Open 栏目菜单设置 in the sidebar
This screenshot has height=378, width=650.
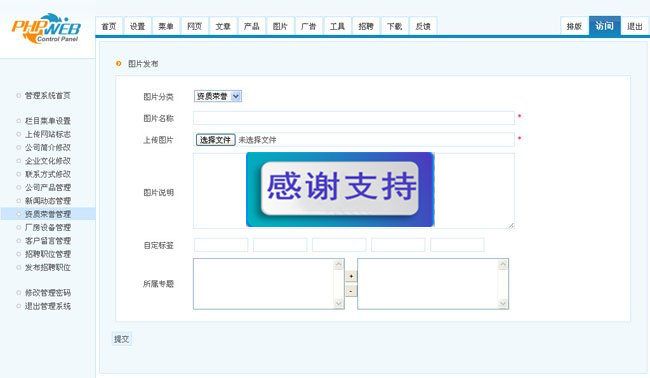point(48,121)
